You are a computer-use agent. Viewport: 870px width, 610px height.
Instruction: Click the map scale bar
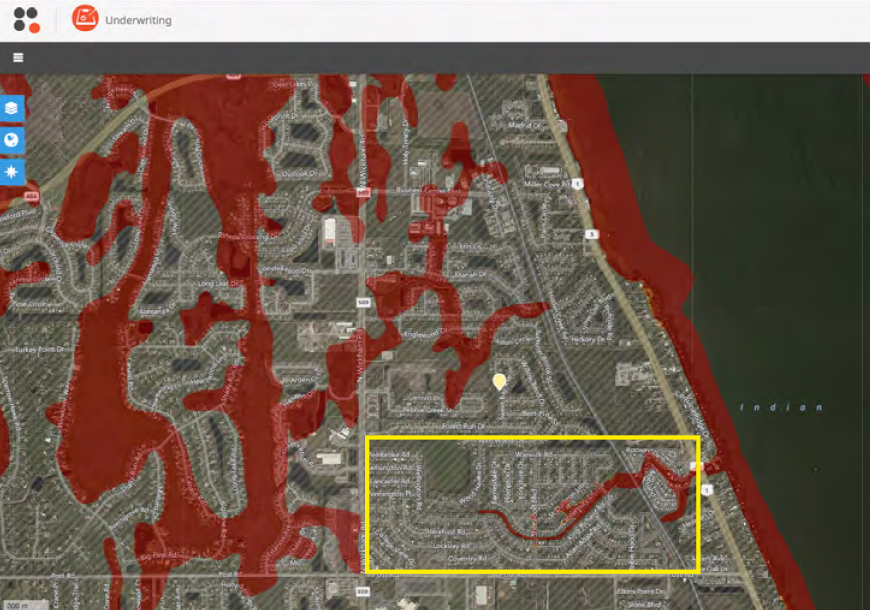[14, 604]
